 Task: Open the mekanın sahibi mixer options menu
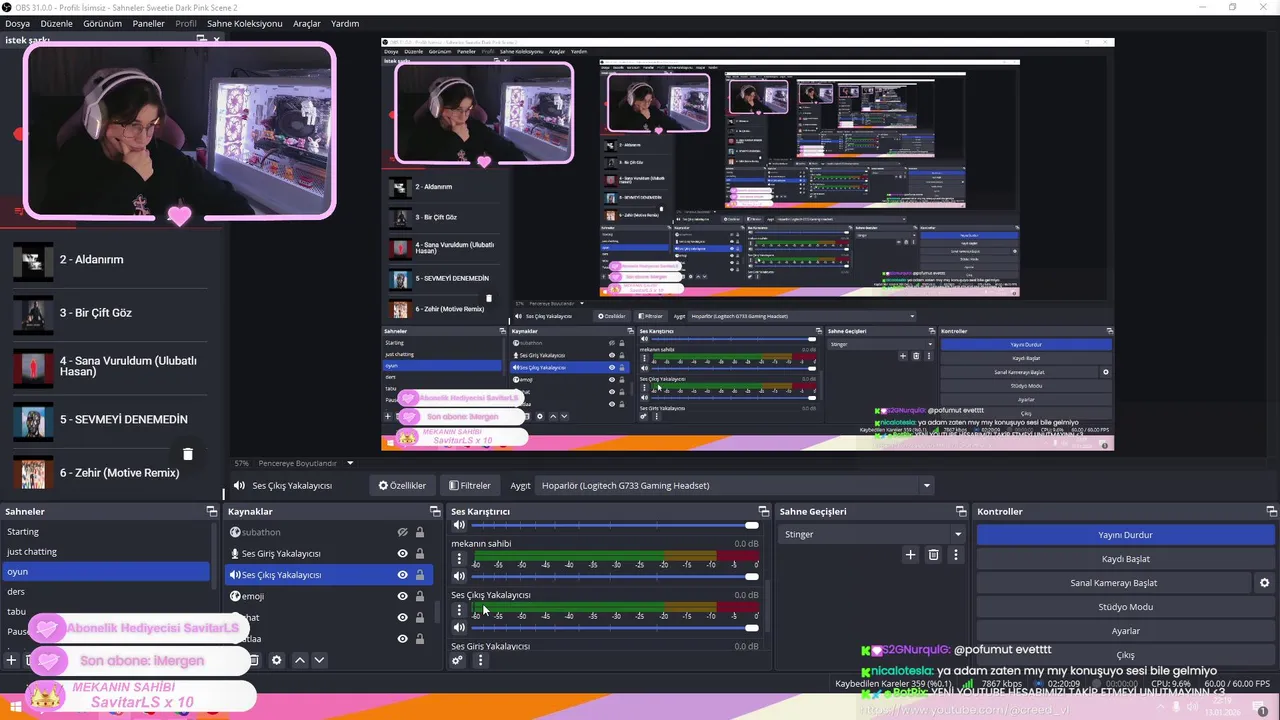coord(459,558)
